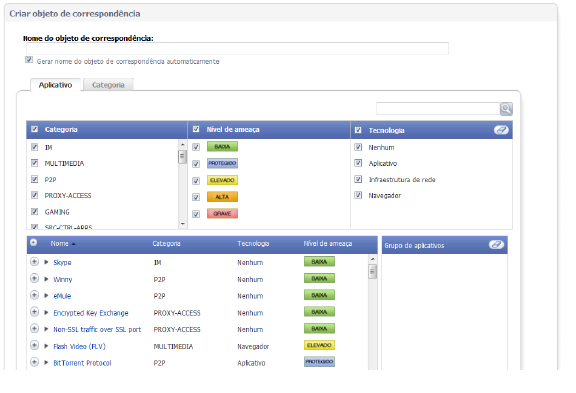Sort applications by Tecnologia column header
This screenshot has height=393, width=576.
253,244
